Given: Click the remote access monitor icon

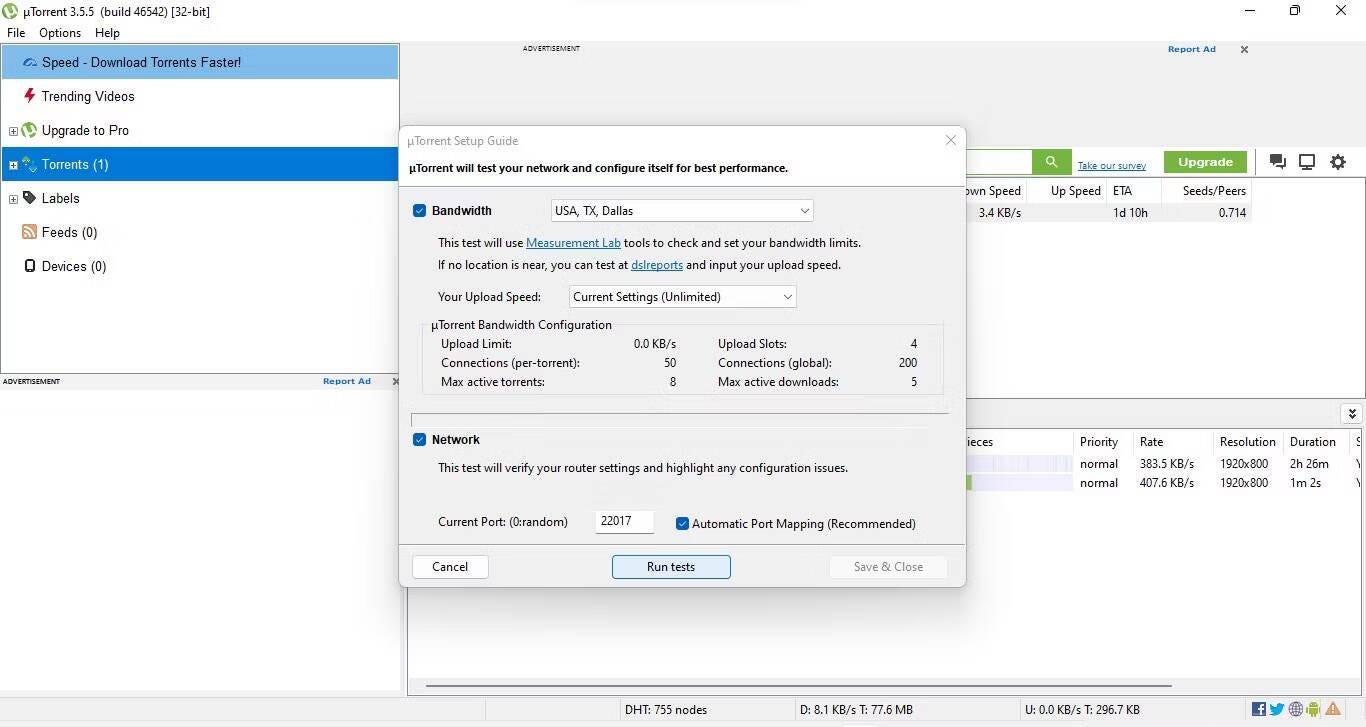Looking at the screenshot, I should 1307,161.
